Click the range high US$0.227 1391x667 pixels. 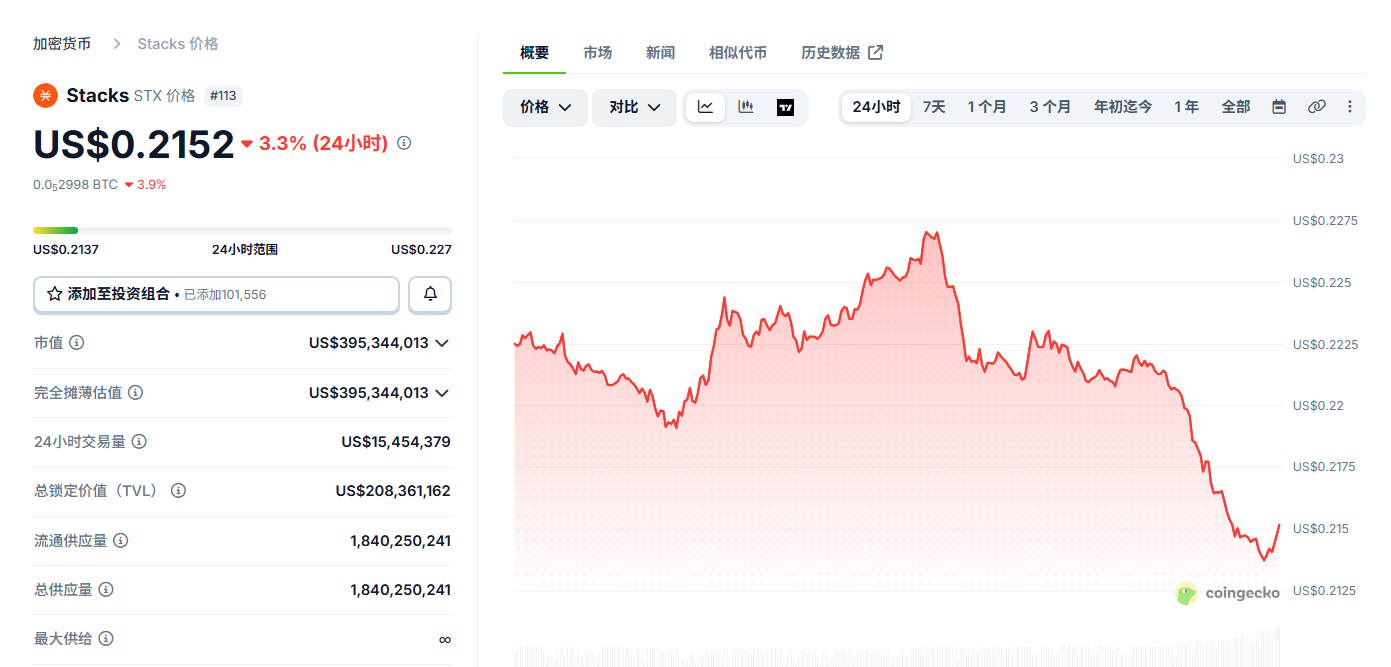(421, 250)
